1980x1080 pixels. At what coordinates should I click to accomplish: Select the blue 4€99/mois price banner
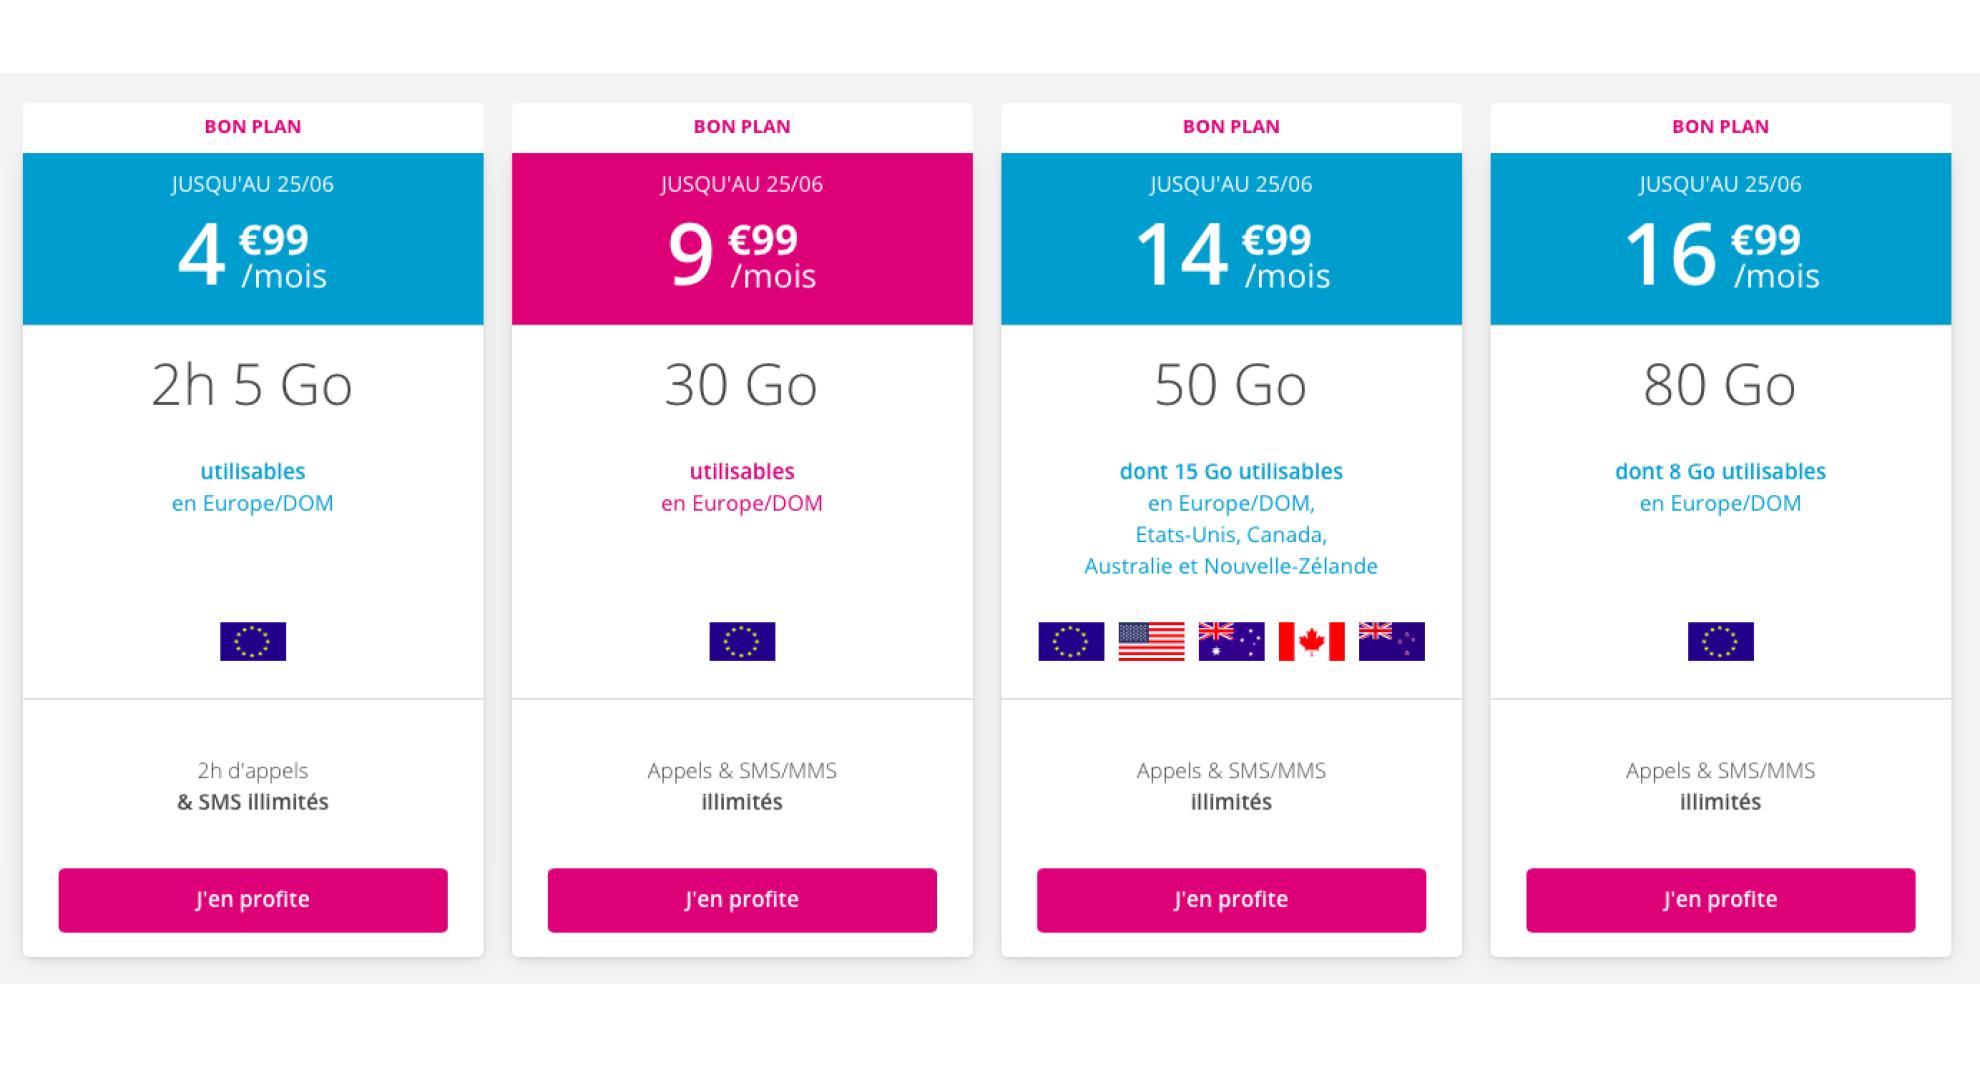[253, 239]
